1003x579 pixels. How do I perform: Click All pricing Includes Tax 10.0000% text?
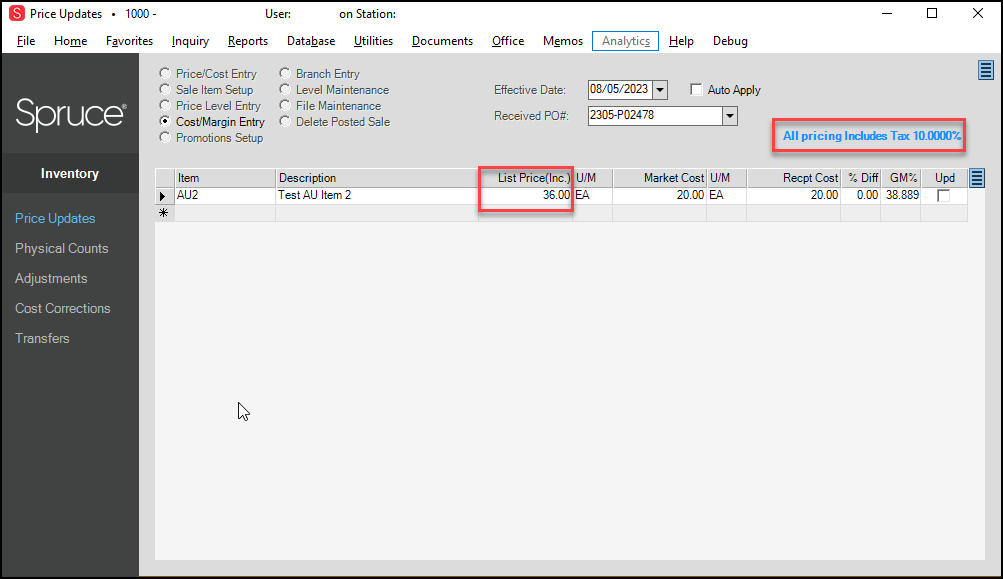point(871,136)
